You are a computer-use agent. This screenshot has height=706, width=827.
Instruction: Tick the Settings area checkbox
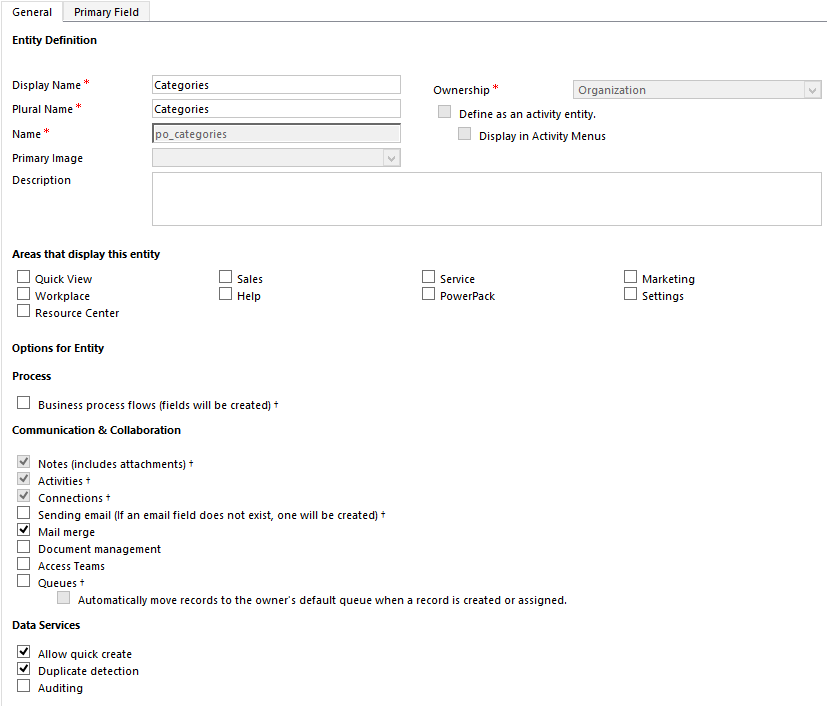[631, 295]
